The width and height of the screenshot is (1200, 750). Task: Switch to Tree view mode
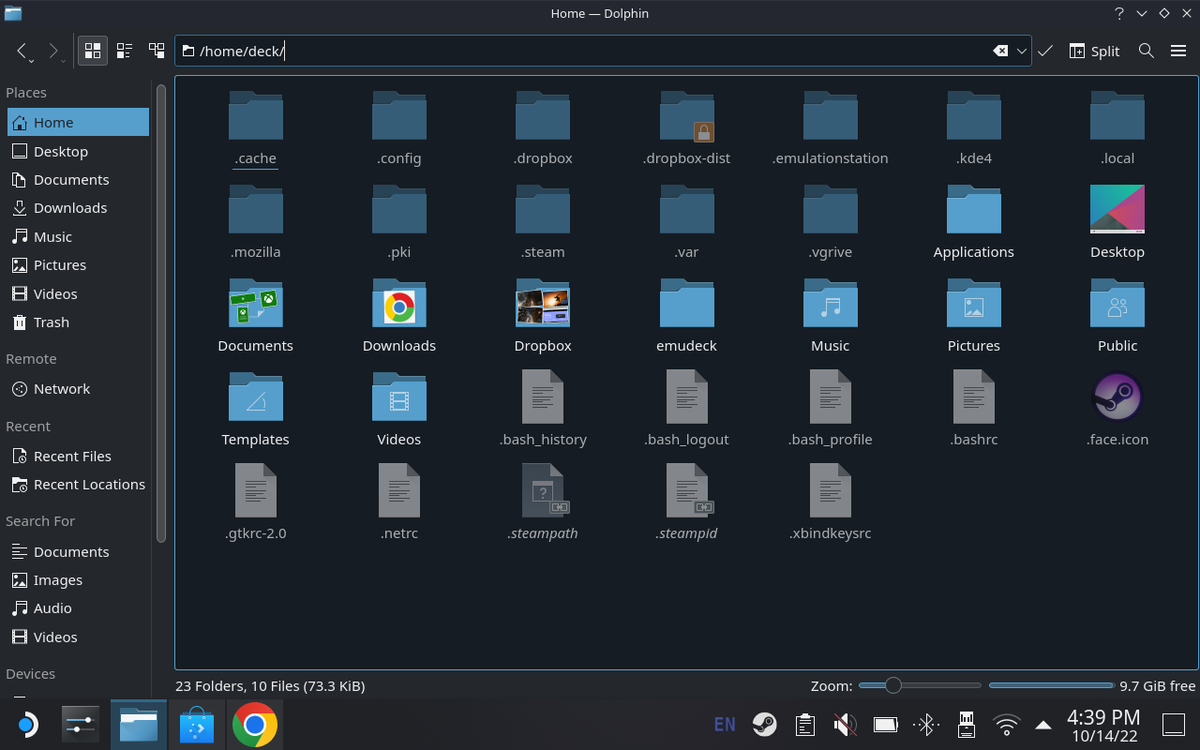(x=156, y=50)
